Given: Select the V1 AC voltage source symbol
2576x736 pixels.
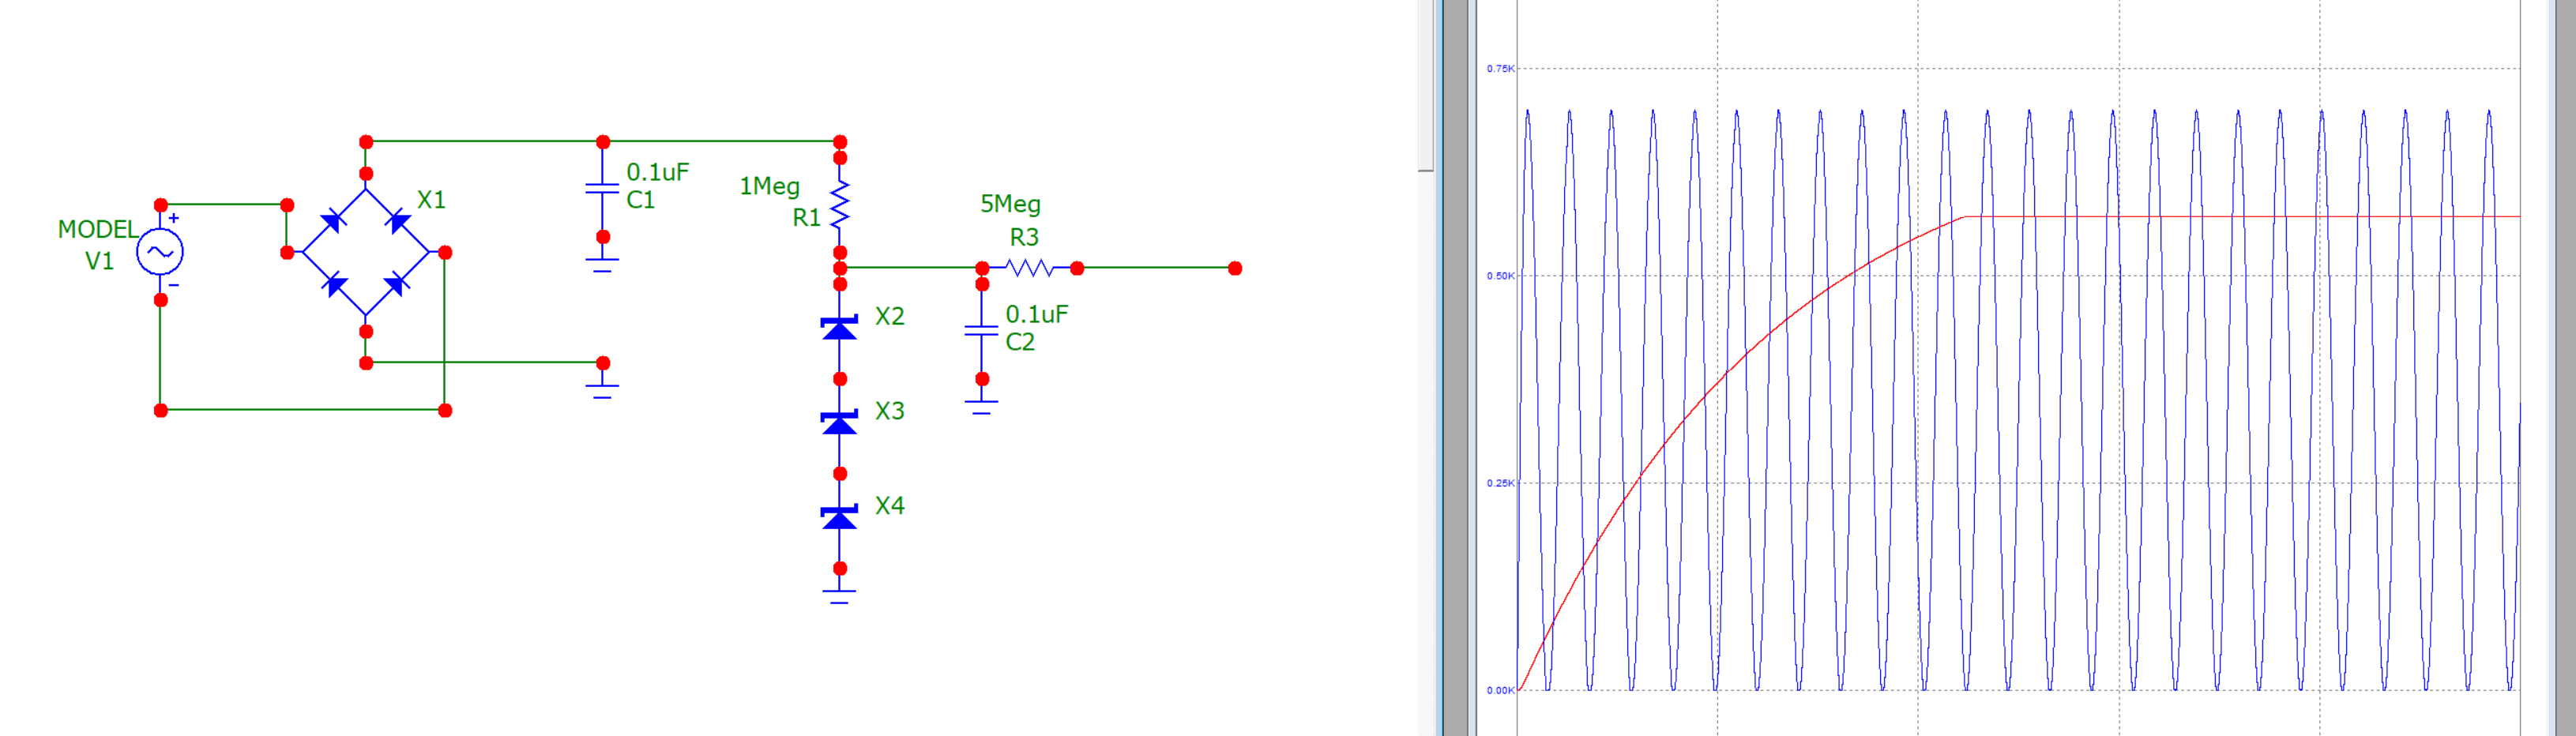Looking at the screenshot, I should (x=160, y=252).
